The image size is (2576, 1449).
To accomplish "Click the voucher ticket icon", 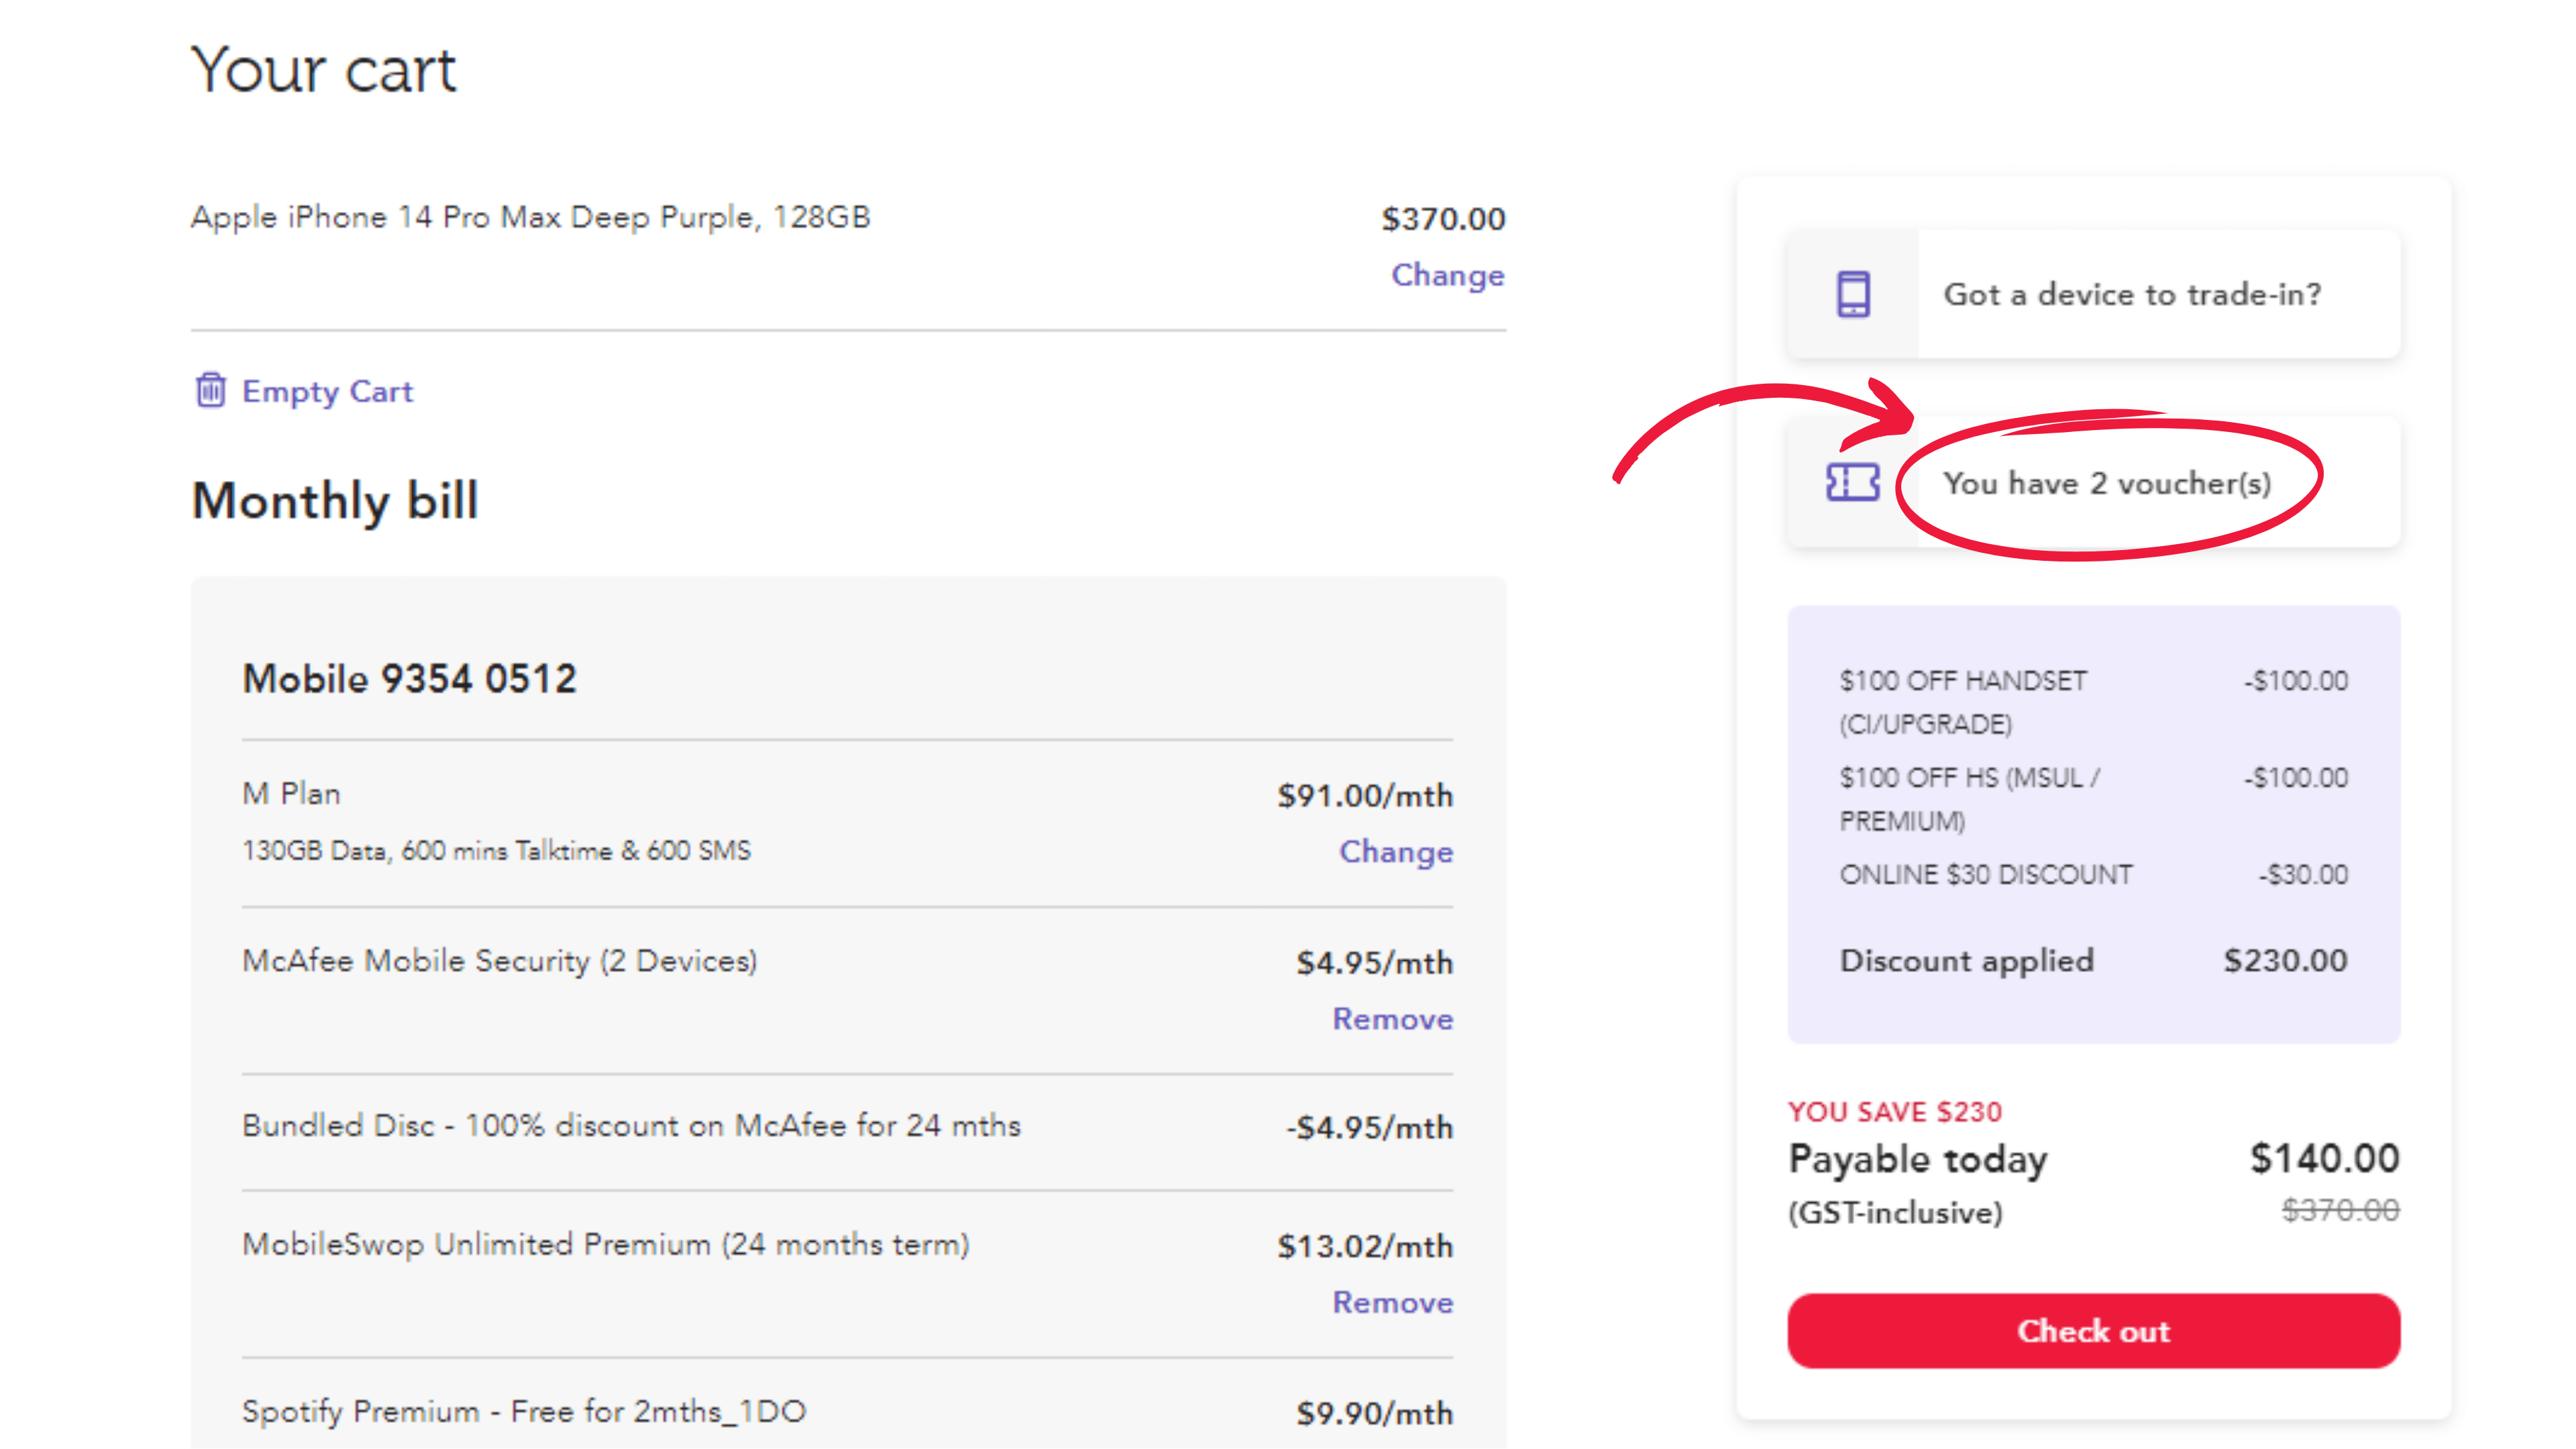I will 1852,483.
